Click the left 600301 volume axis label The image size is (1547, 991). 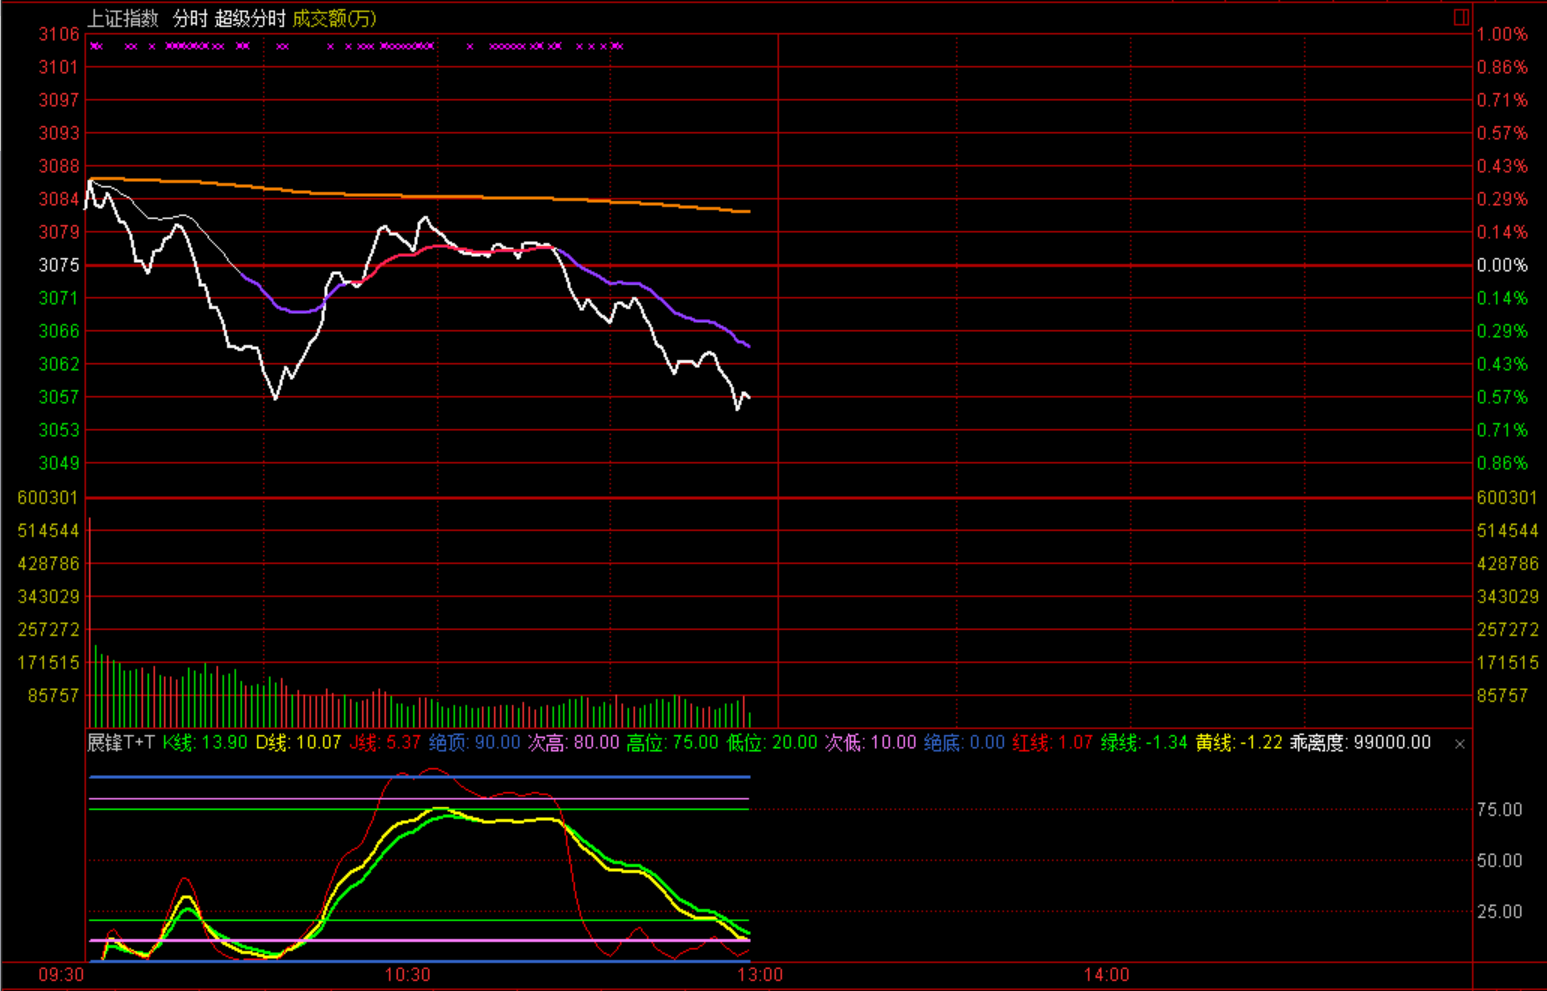click(x=48, y=497)
